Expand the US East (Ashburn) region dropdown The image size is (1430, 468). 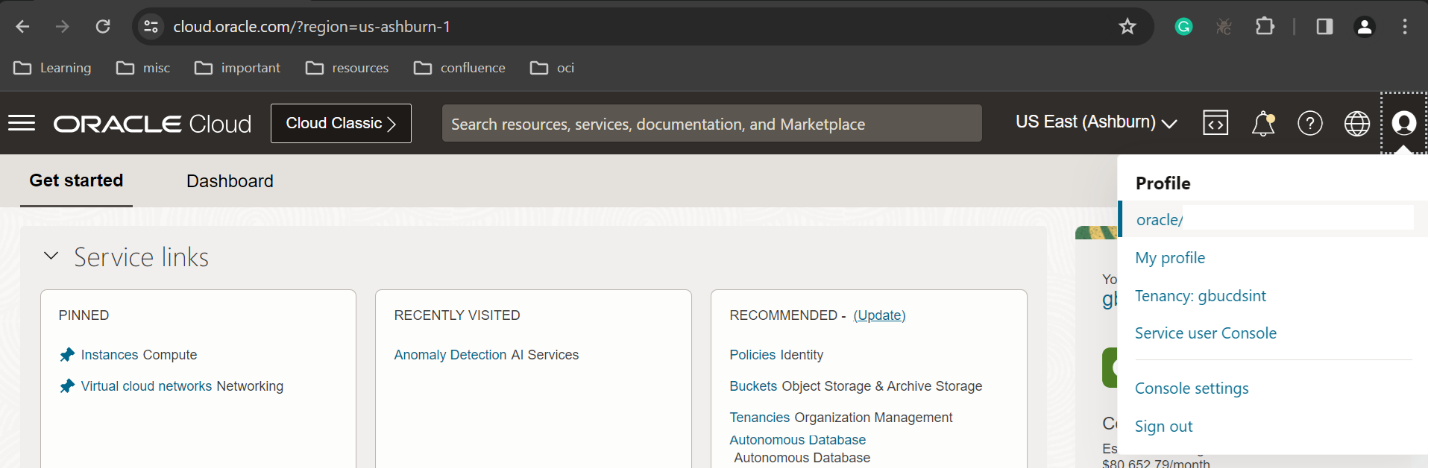(1096, 123)
